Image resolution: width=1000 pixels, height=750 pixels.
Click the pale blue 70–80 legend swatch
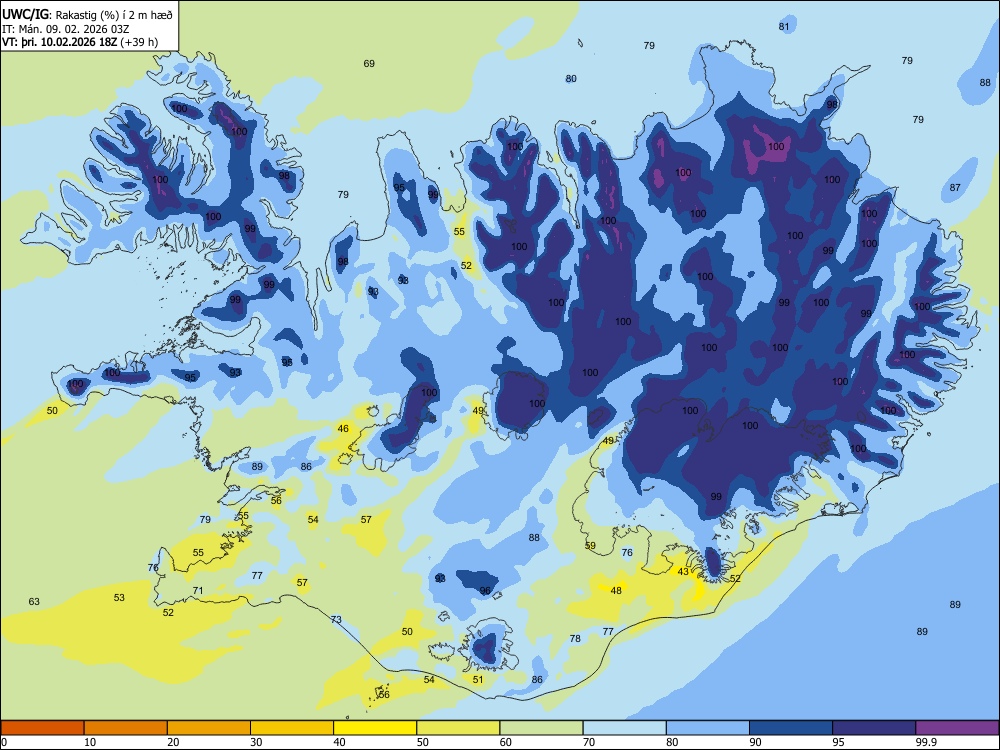624,728
